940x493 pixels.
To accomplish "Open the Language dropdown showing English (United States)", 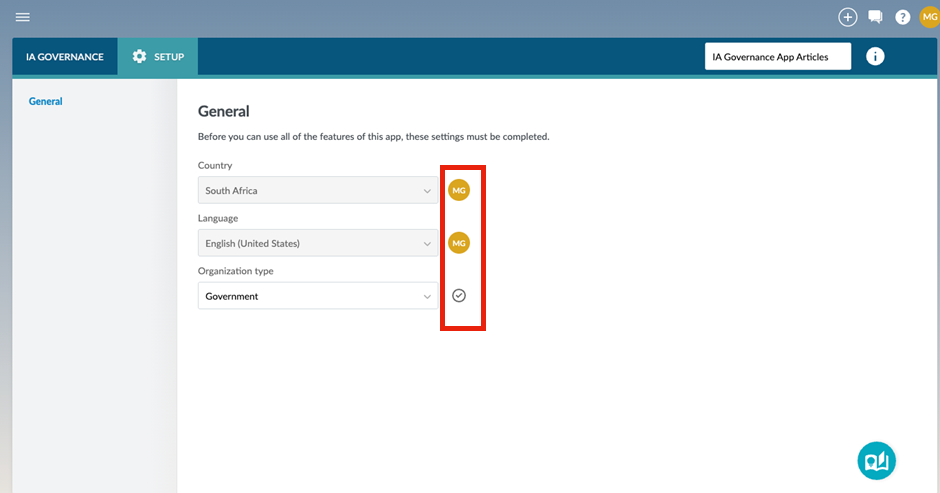I will pyautogui.click(x=310, y=243).
